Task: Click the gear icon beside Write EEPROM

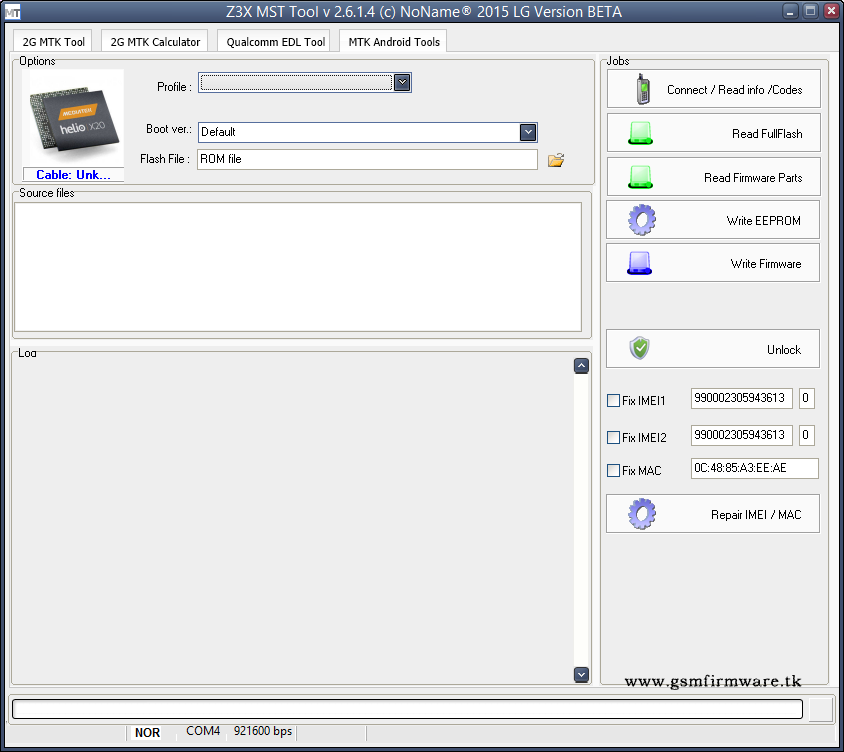Action: 642,220
